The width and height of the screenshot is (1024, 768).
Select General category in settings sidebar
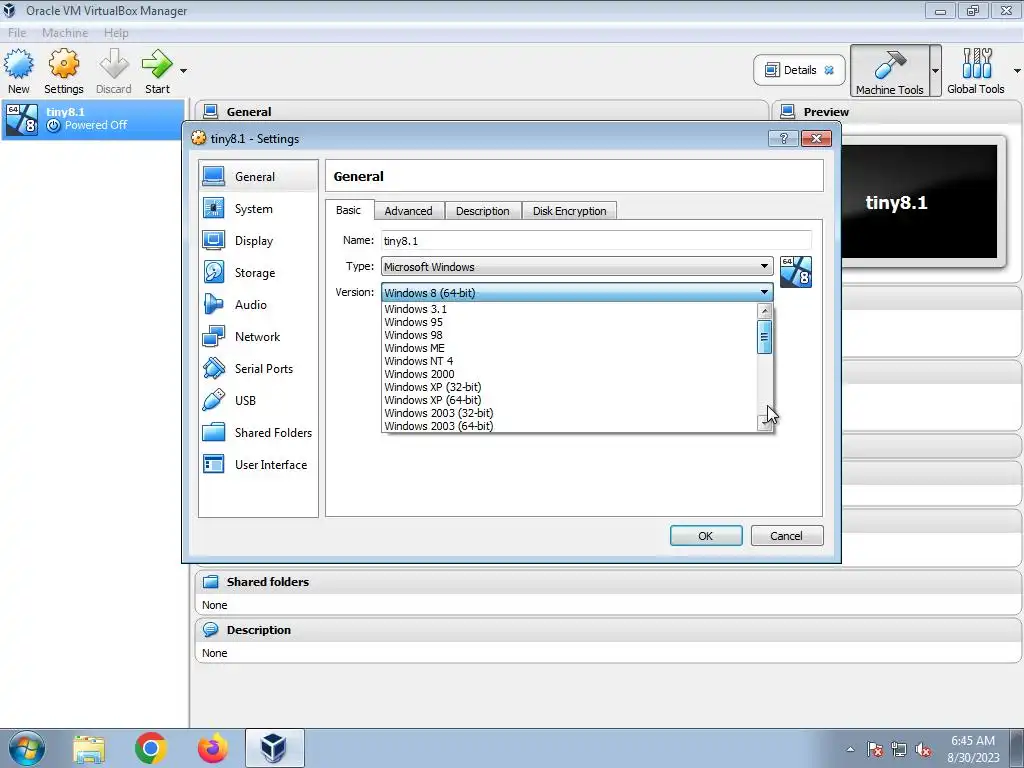(258, 176)
